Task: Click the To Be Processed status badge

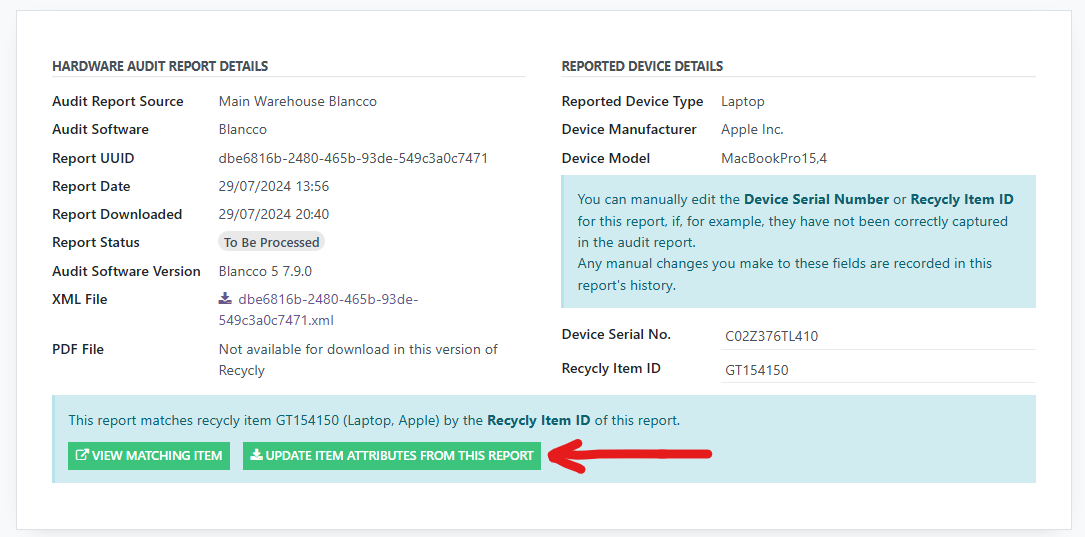Action: [x=271, y=243]
